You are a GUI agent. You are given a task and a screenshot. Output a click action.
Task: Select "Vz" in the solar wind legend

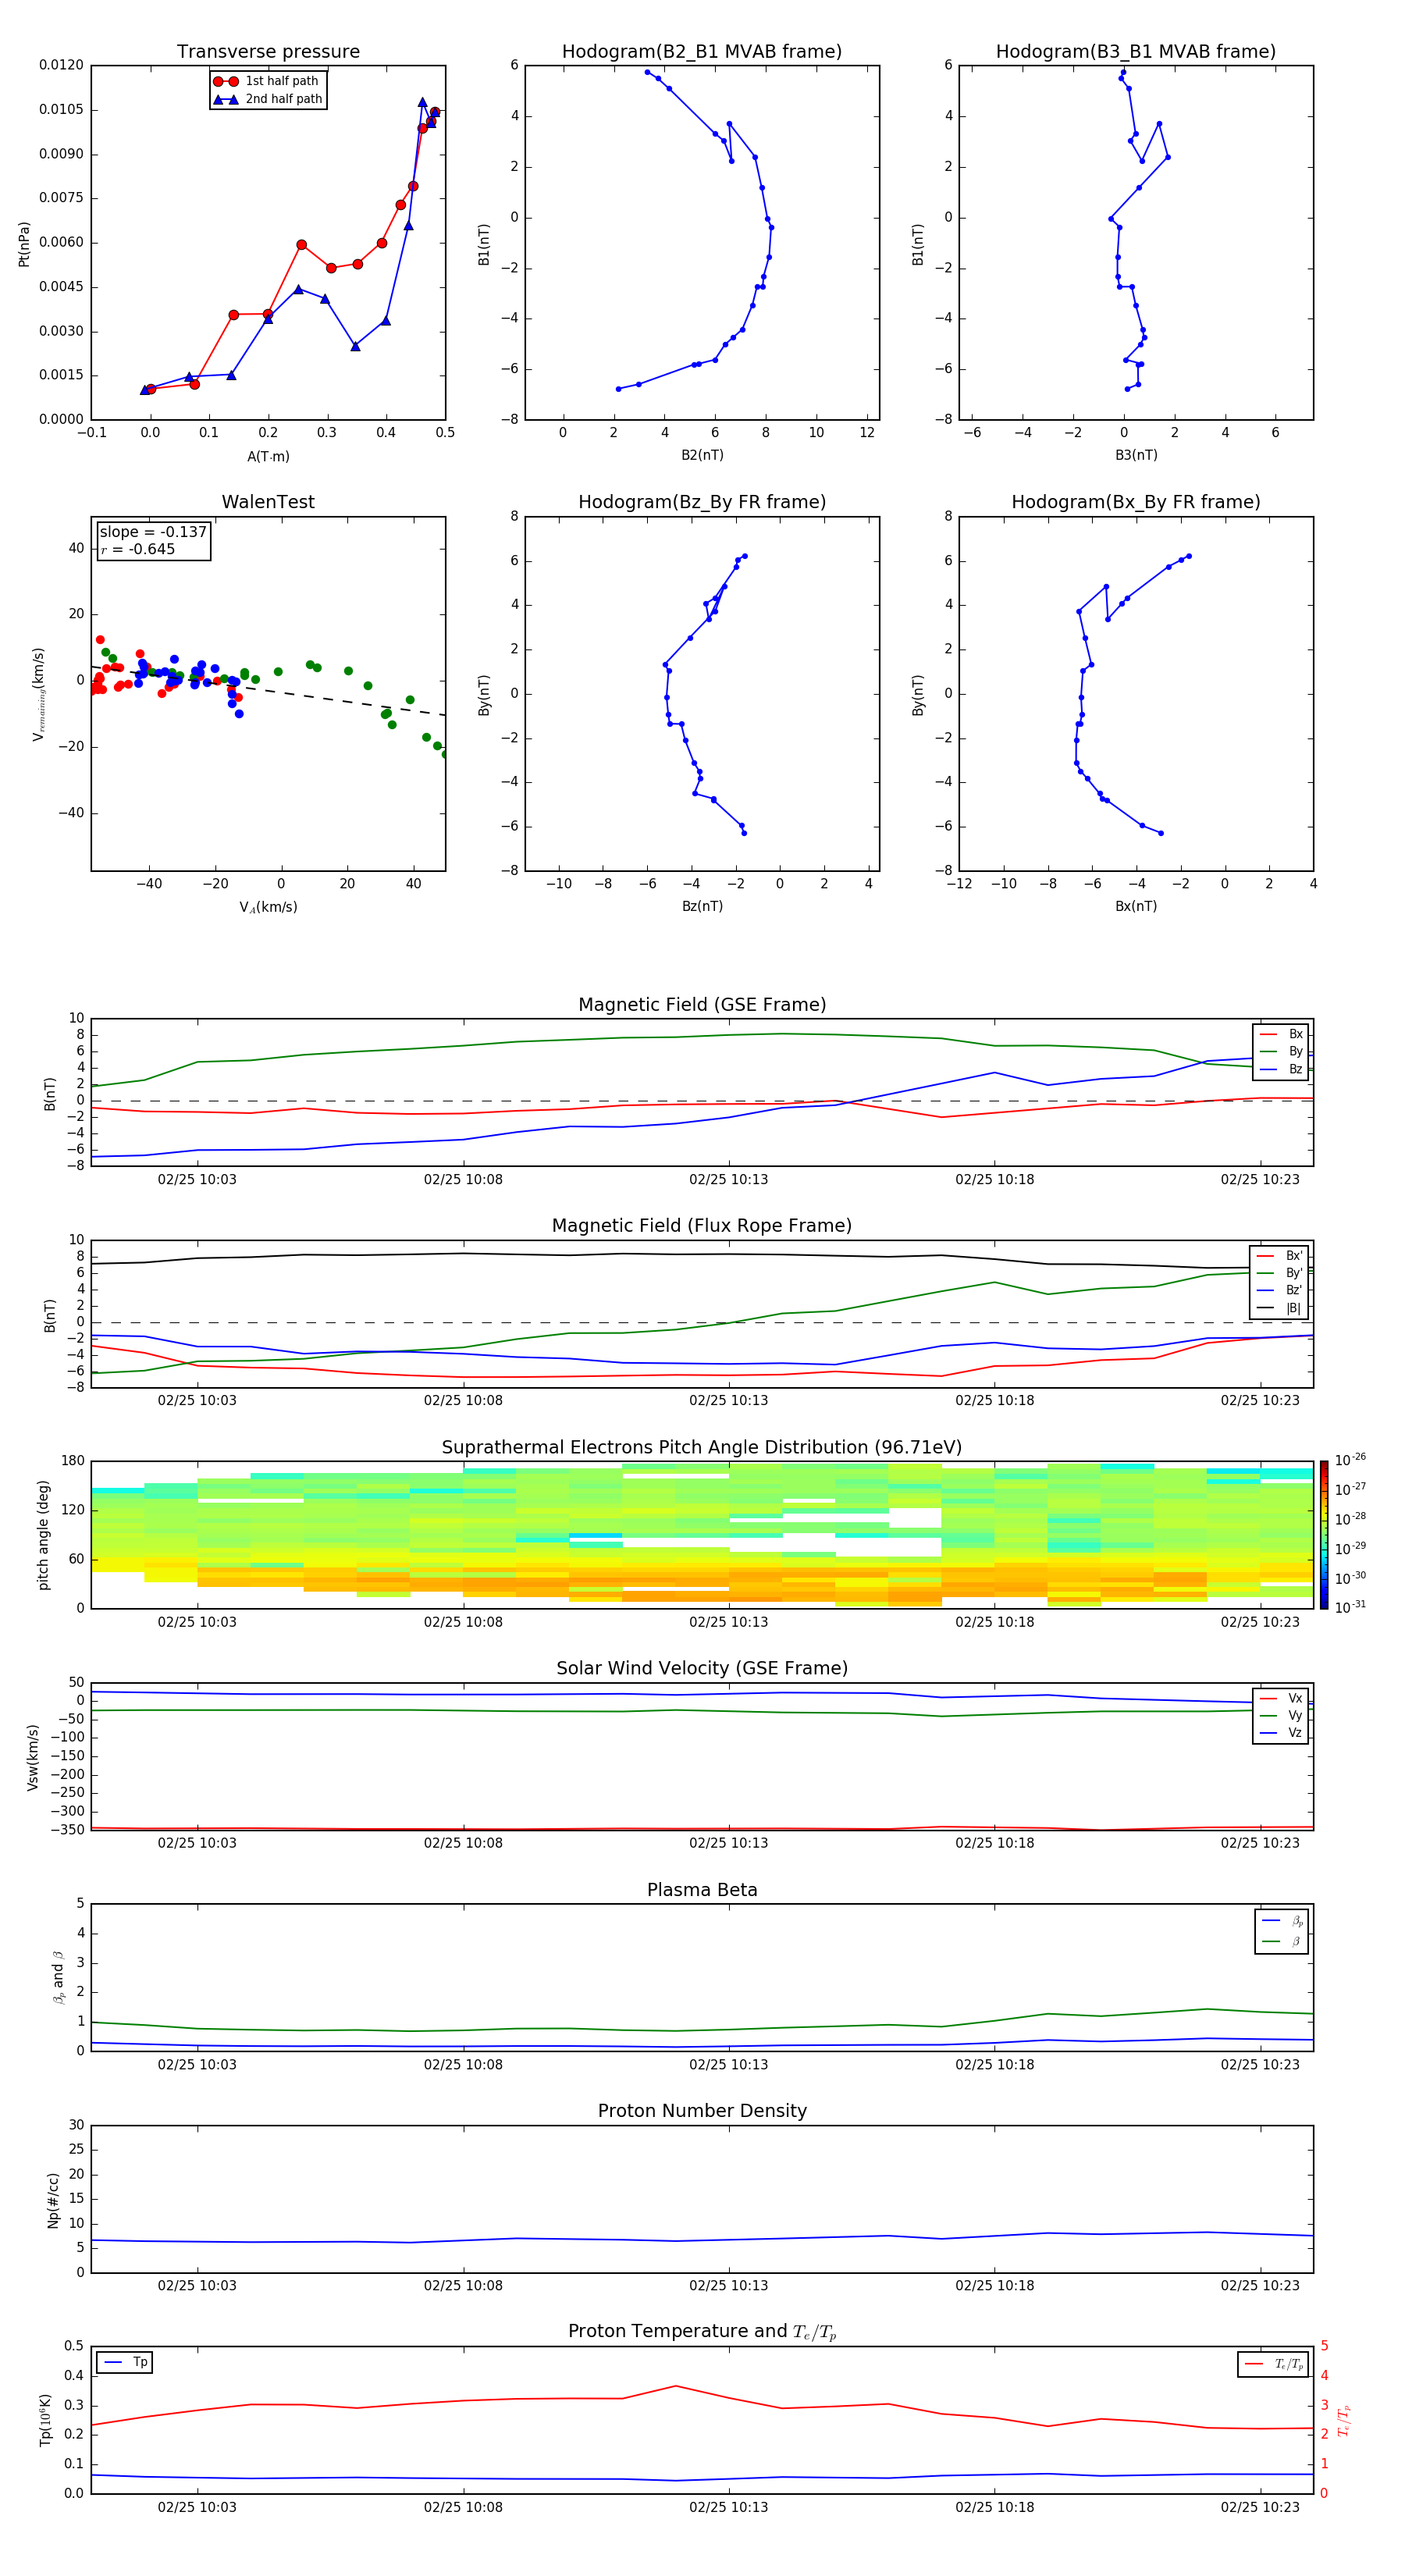(x=1282, y=1733)
